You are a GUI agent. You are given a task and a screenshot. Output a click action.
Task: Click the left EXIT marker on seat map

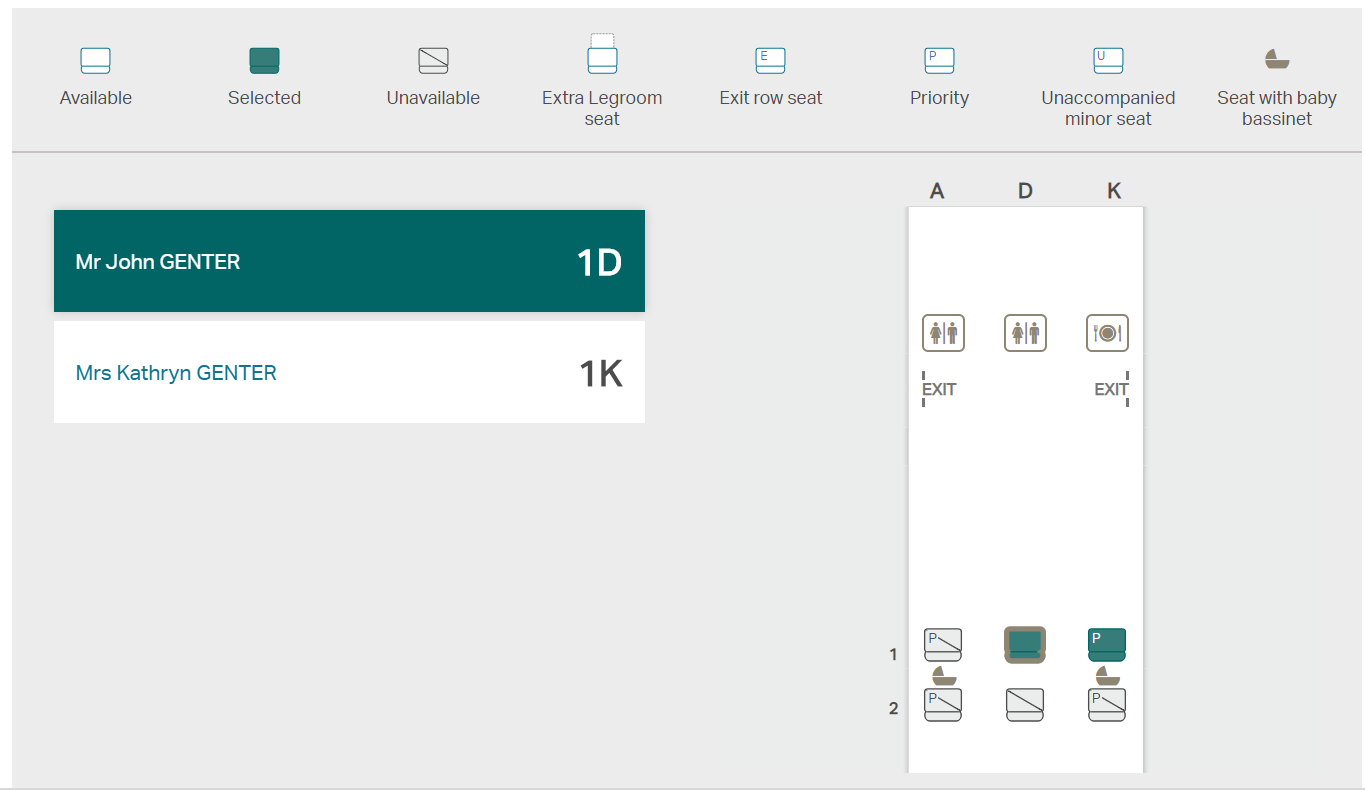pyautogui.click(x=938, y=389)
